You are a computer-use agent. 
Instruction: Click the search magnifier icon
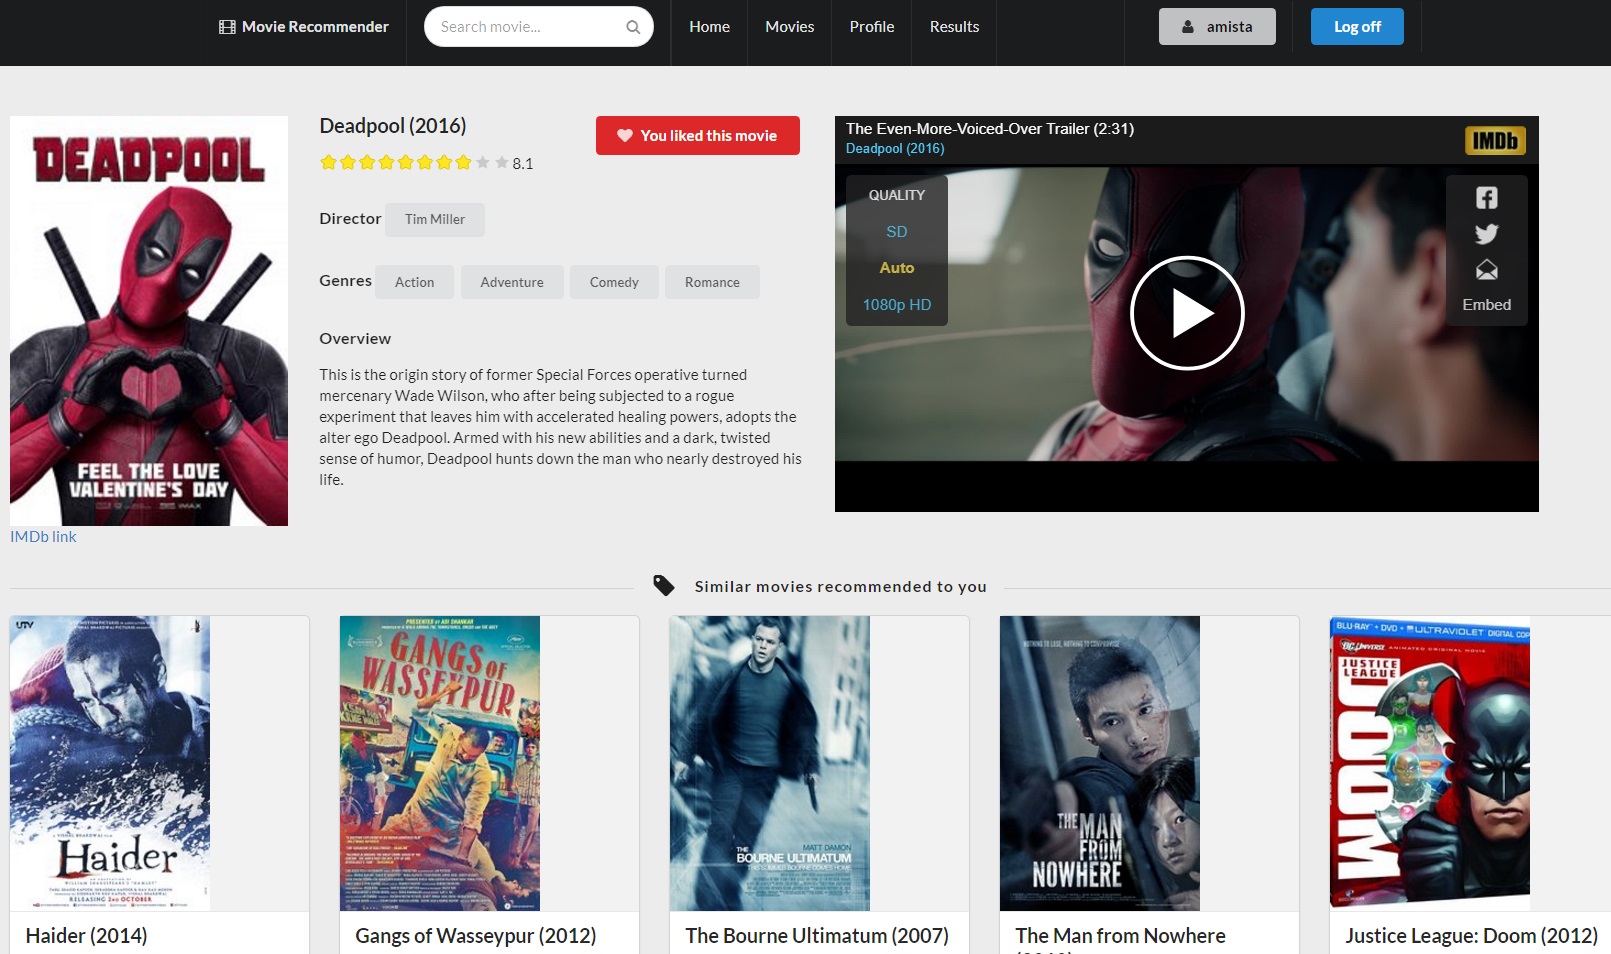click(x=633, y=27)
